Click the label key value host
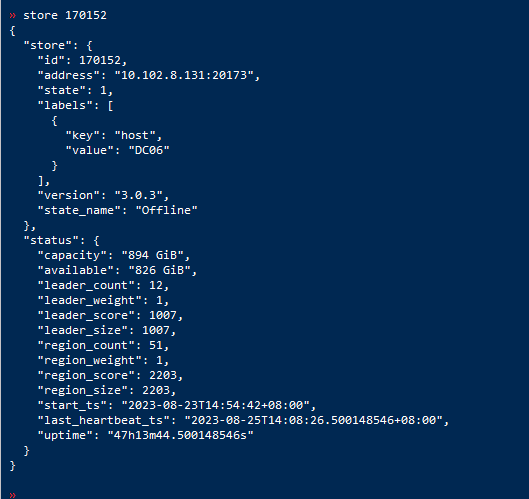 tap(135, 135)
